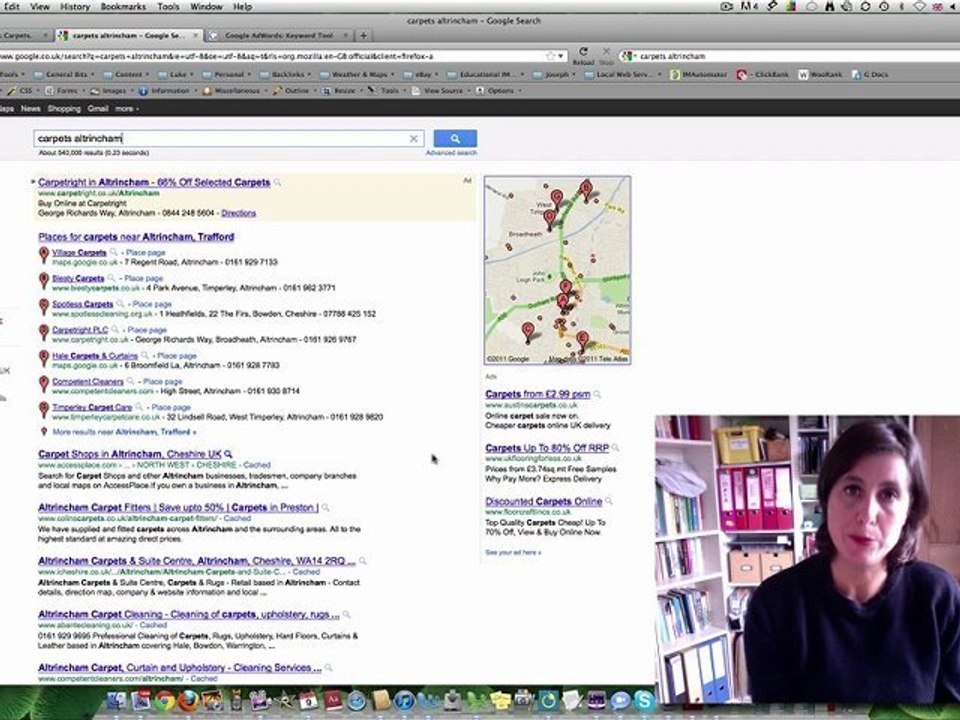Open the IMAutomator bookmark
The image size is (960, 720).
click(699, 75)
